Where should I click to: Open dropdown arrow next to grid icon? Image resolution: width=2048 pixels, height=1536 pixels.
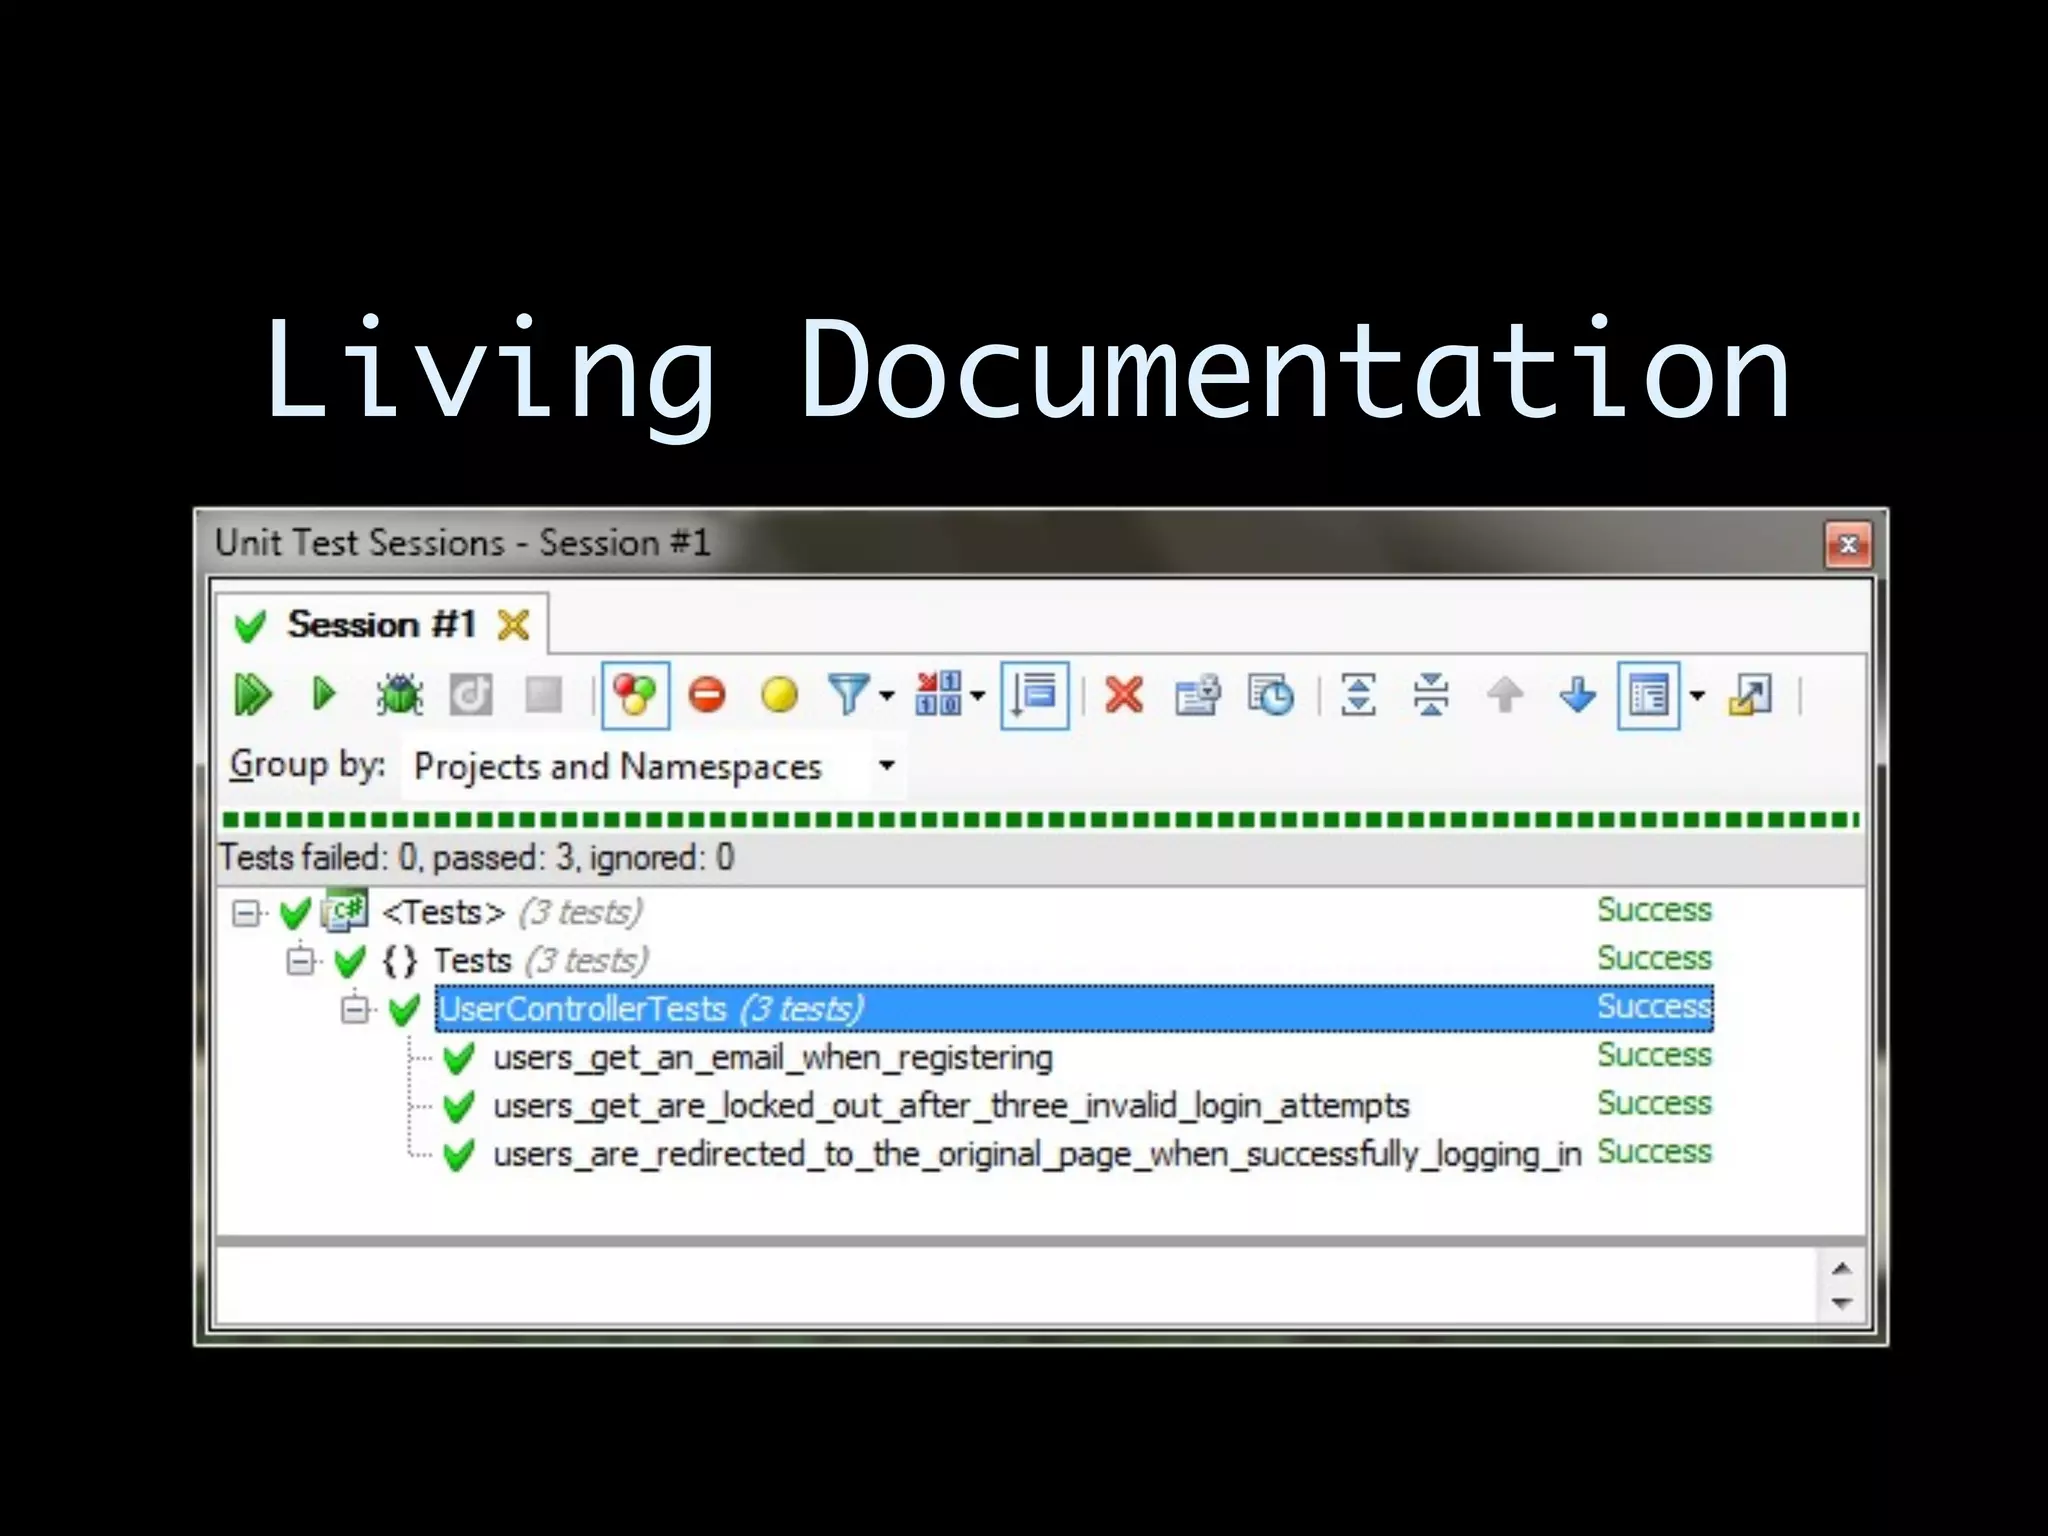point(977,695)
